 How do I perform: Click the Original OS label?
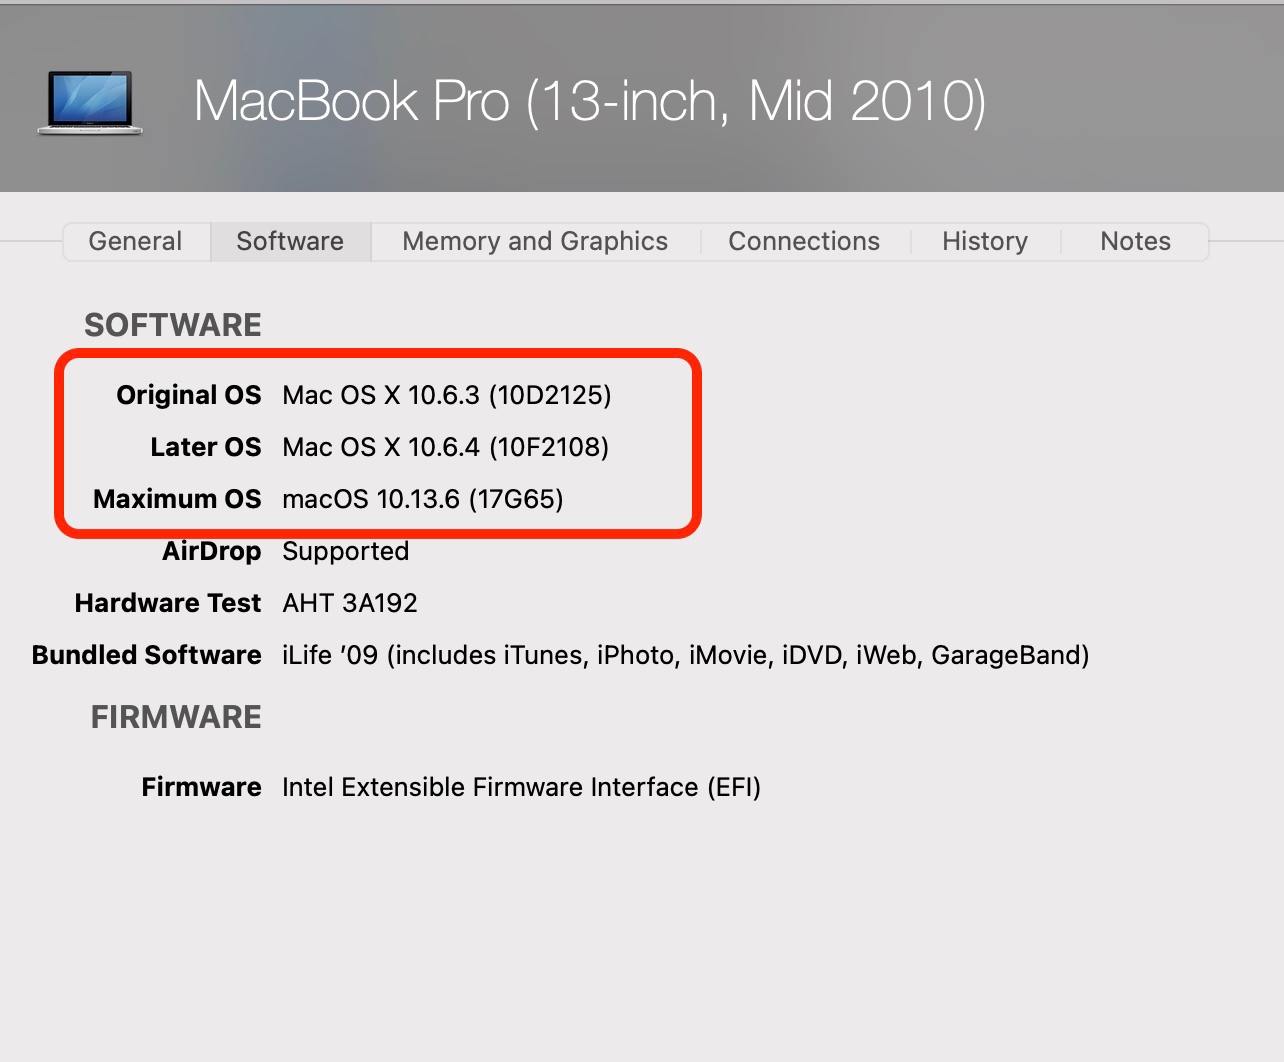[x=189, y=395]
